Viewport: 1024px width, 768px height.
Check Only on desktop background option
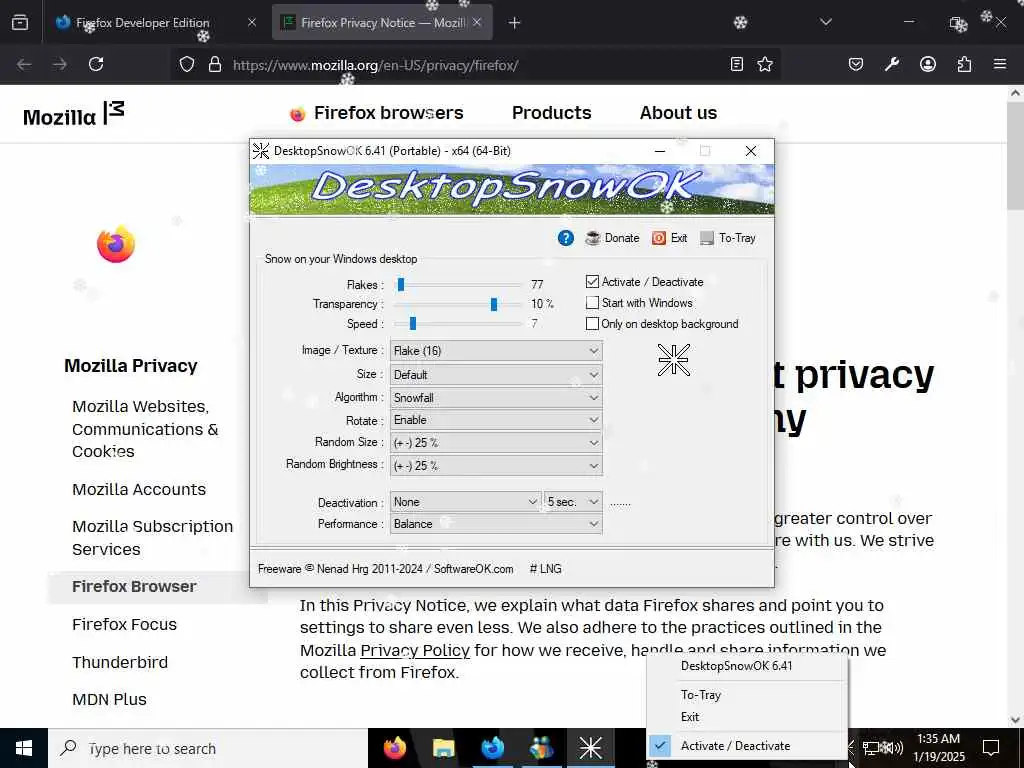(x=592, y=323)
